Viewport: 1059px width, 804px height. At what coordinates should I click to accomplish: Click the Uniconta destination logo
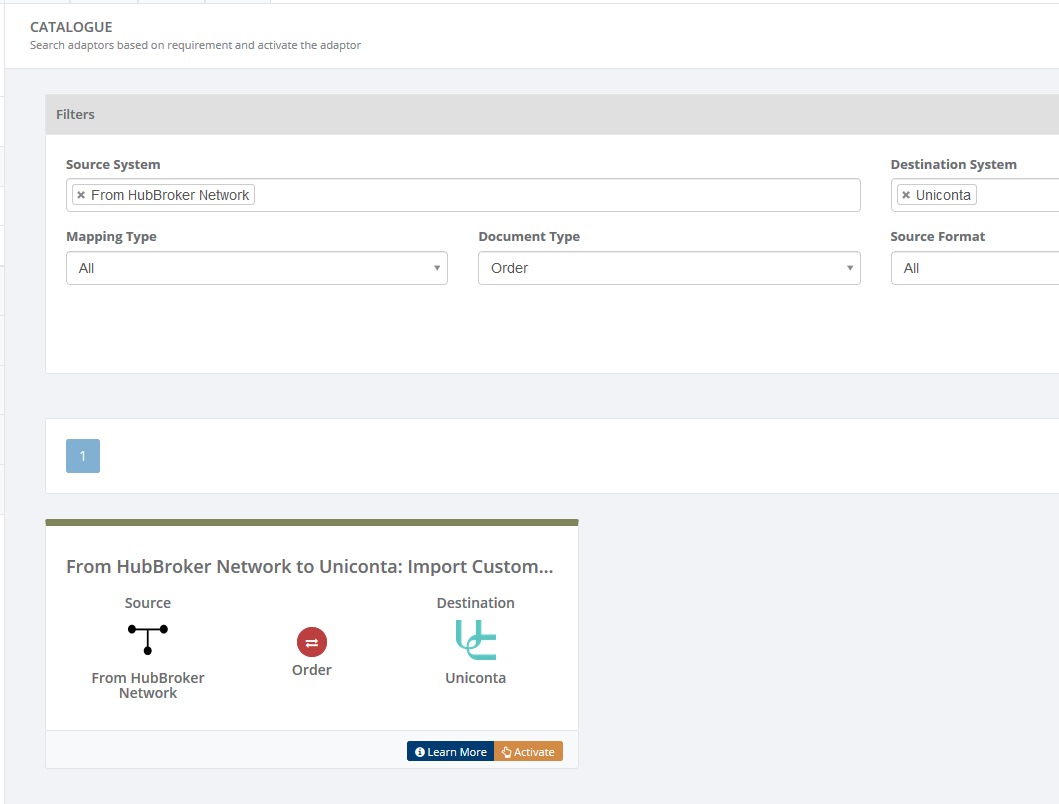tap(475, 640)
